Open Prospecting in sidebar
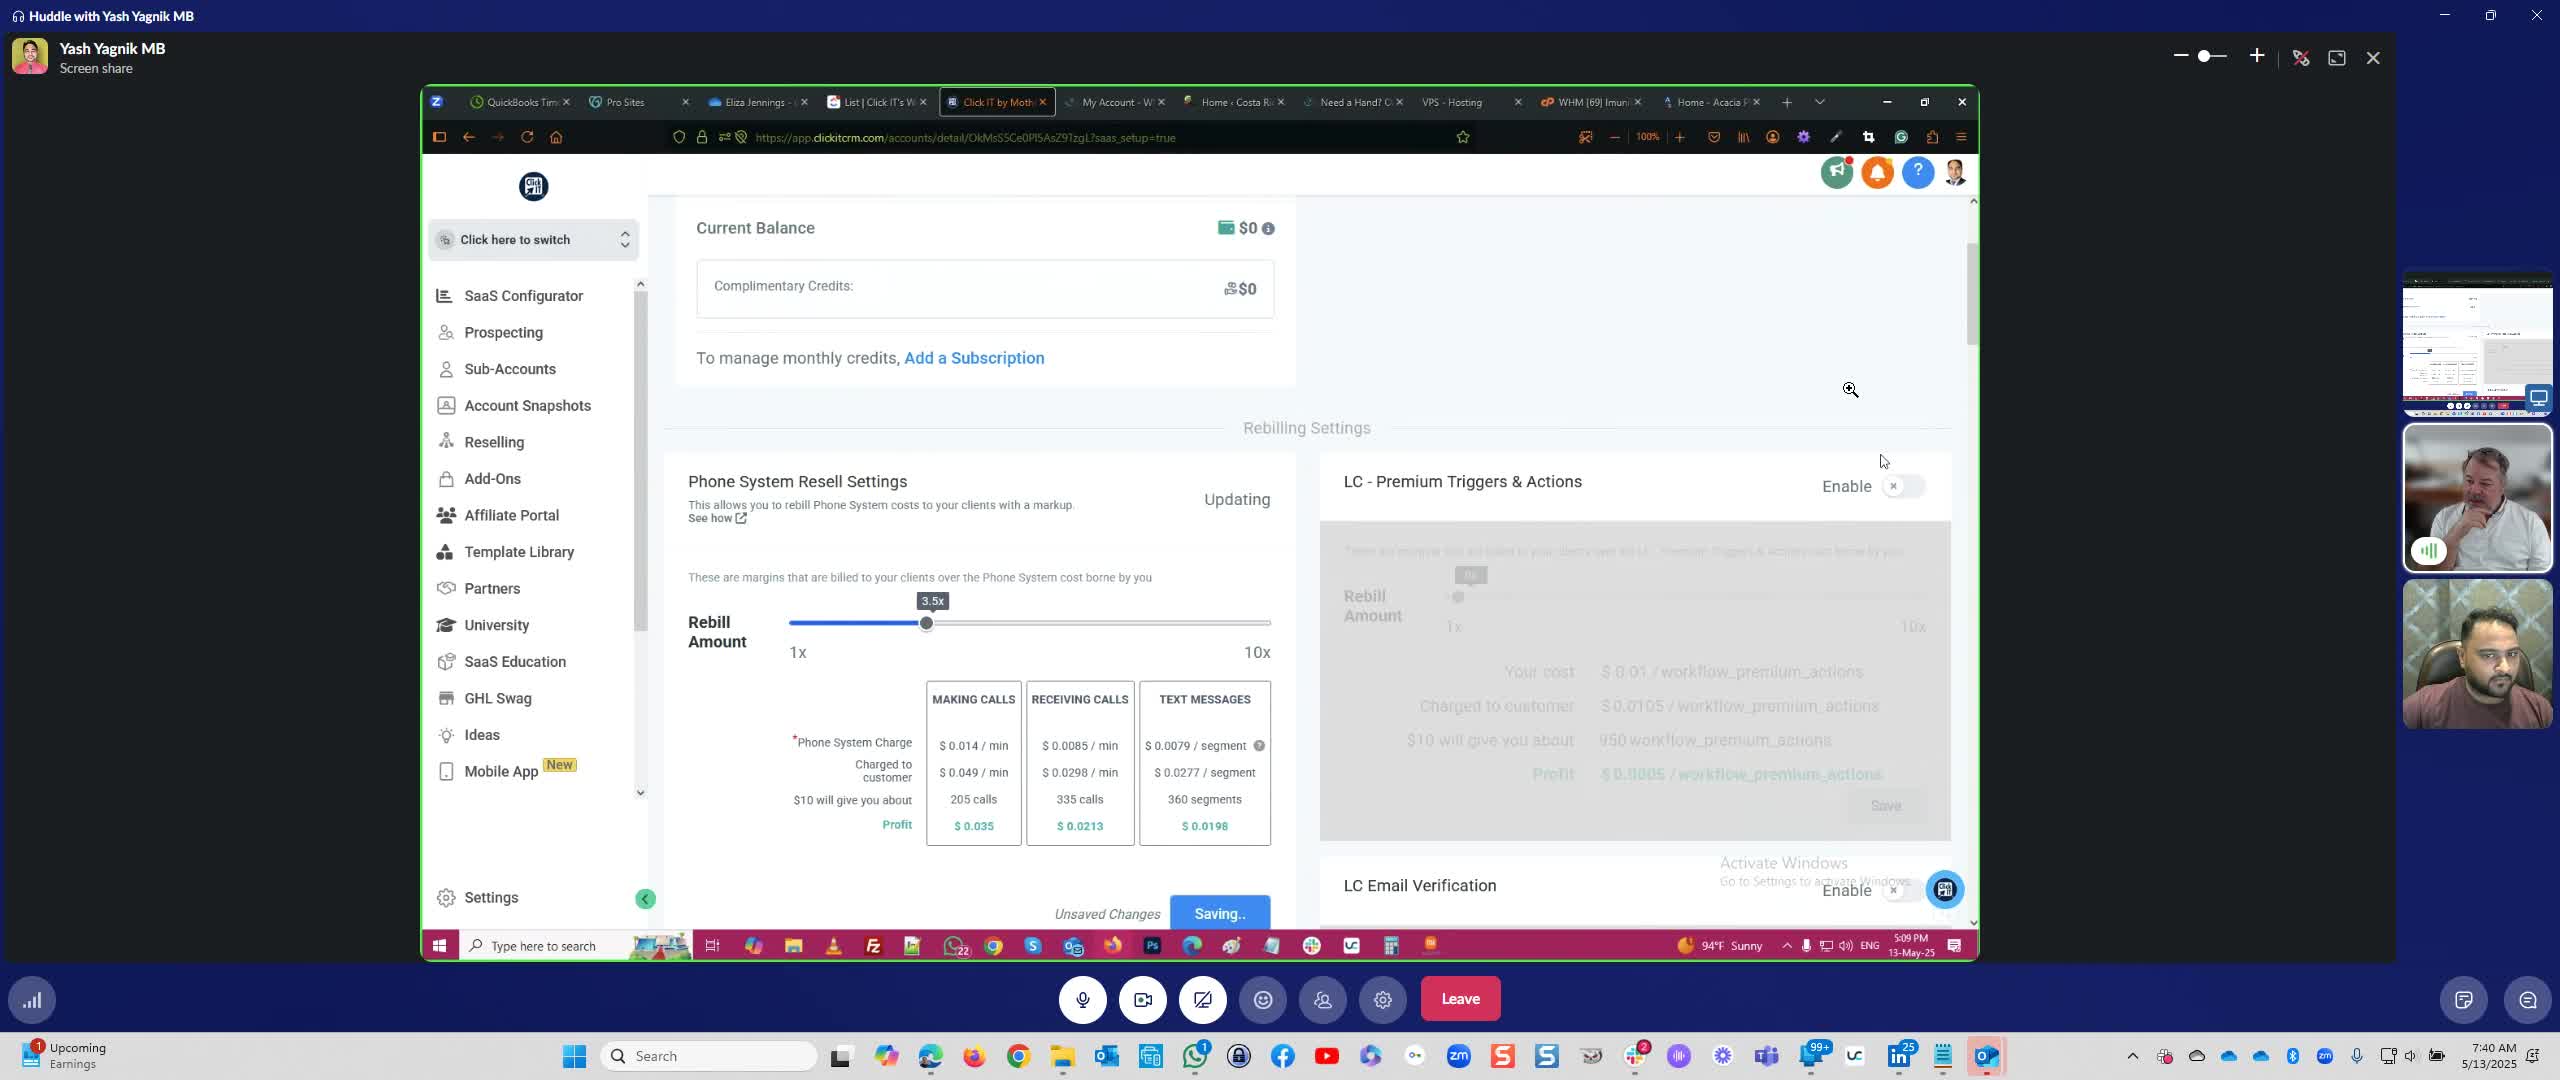 503,333
